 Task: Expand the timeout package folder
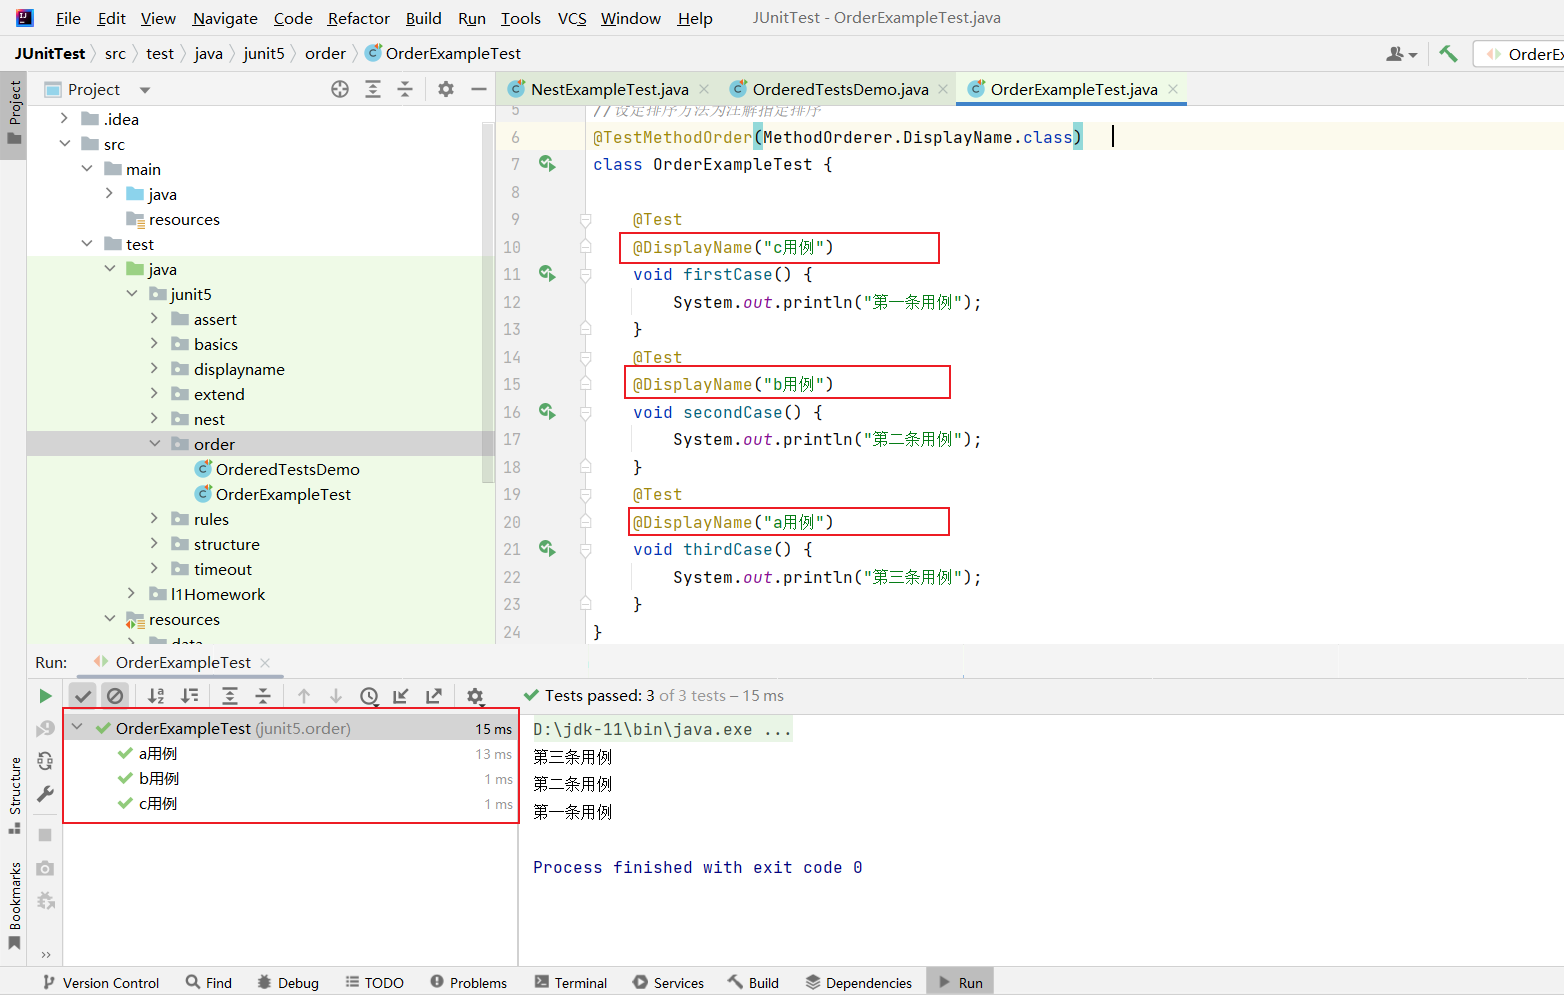pyautogui.click(x=154, y=569)
